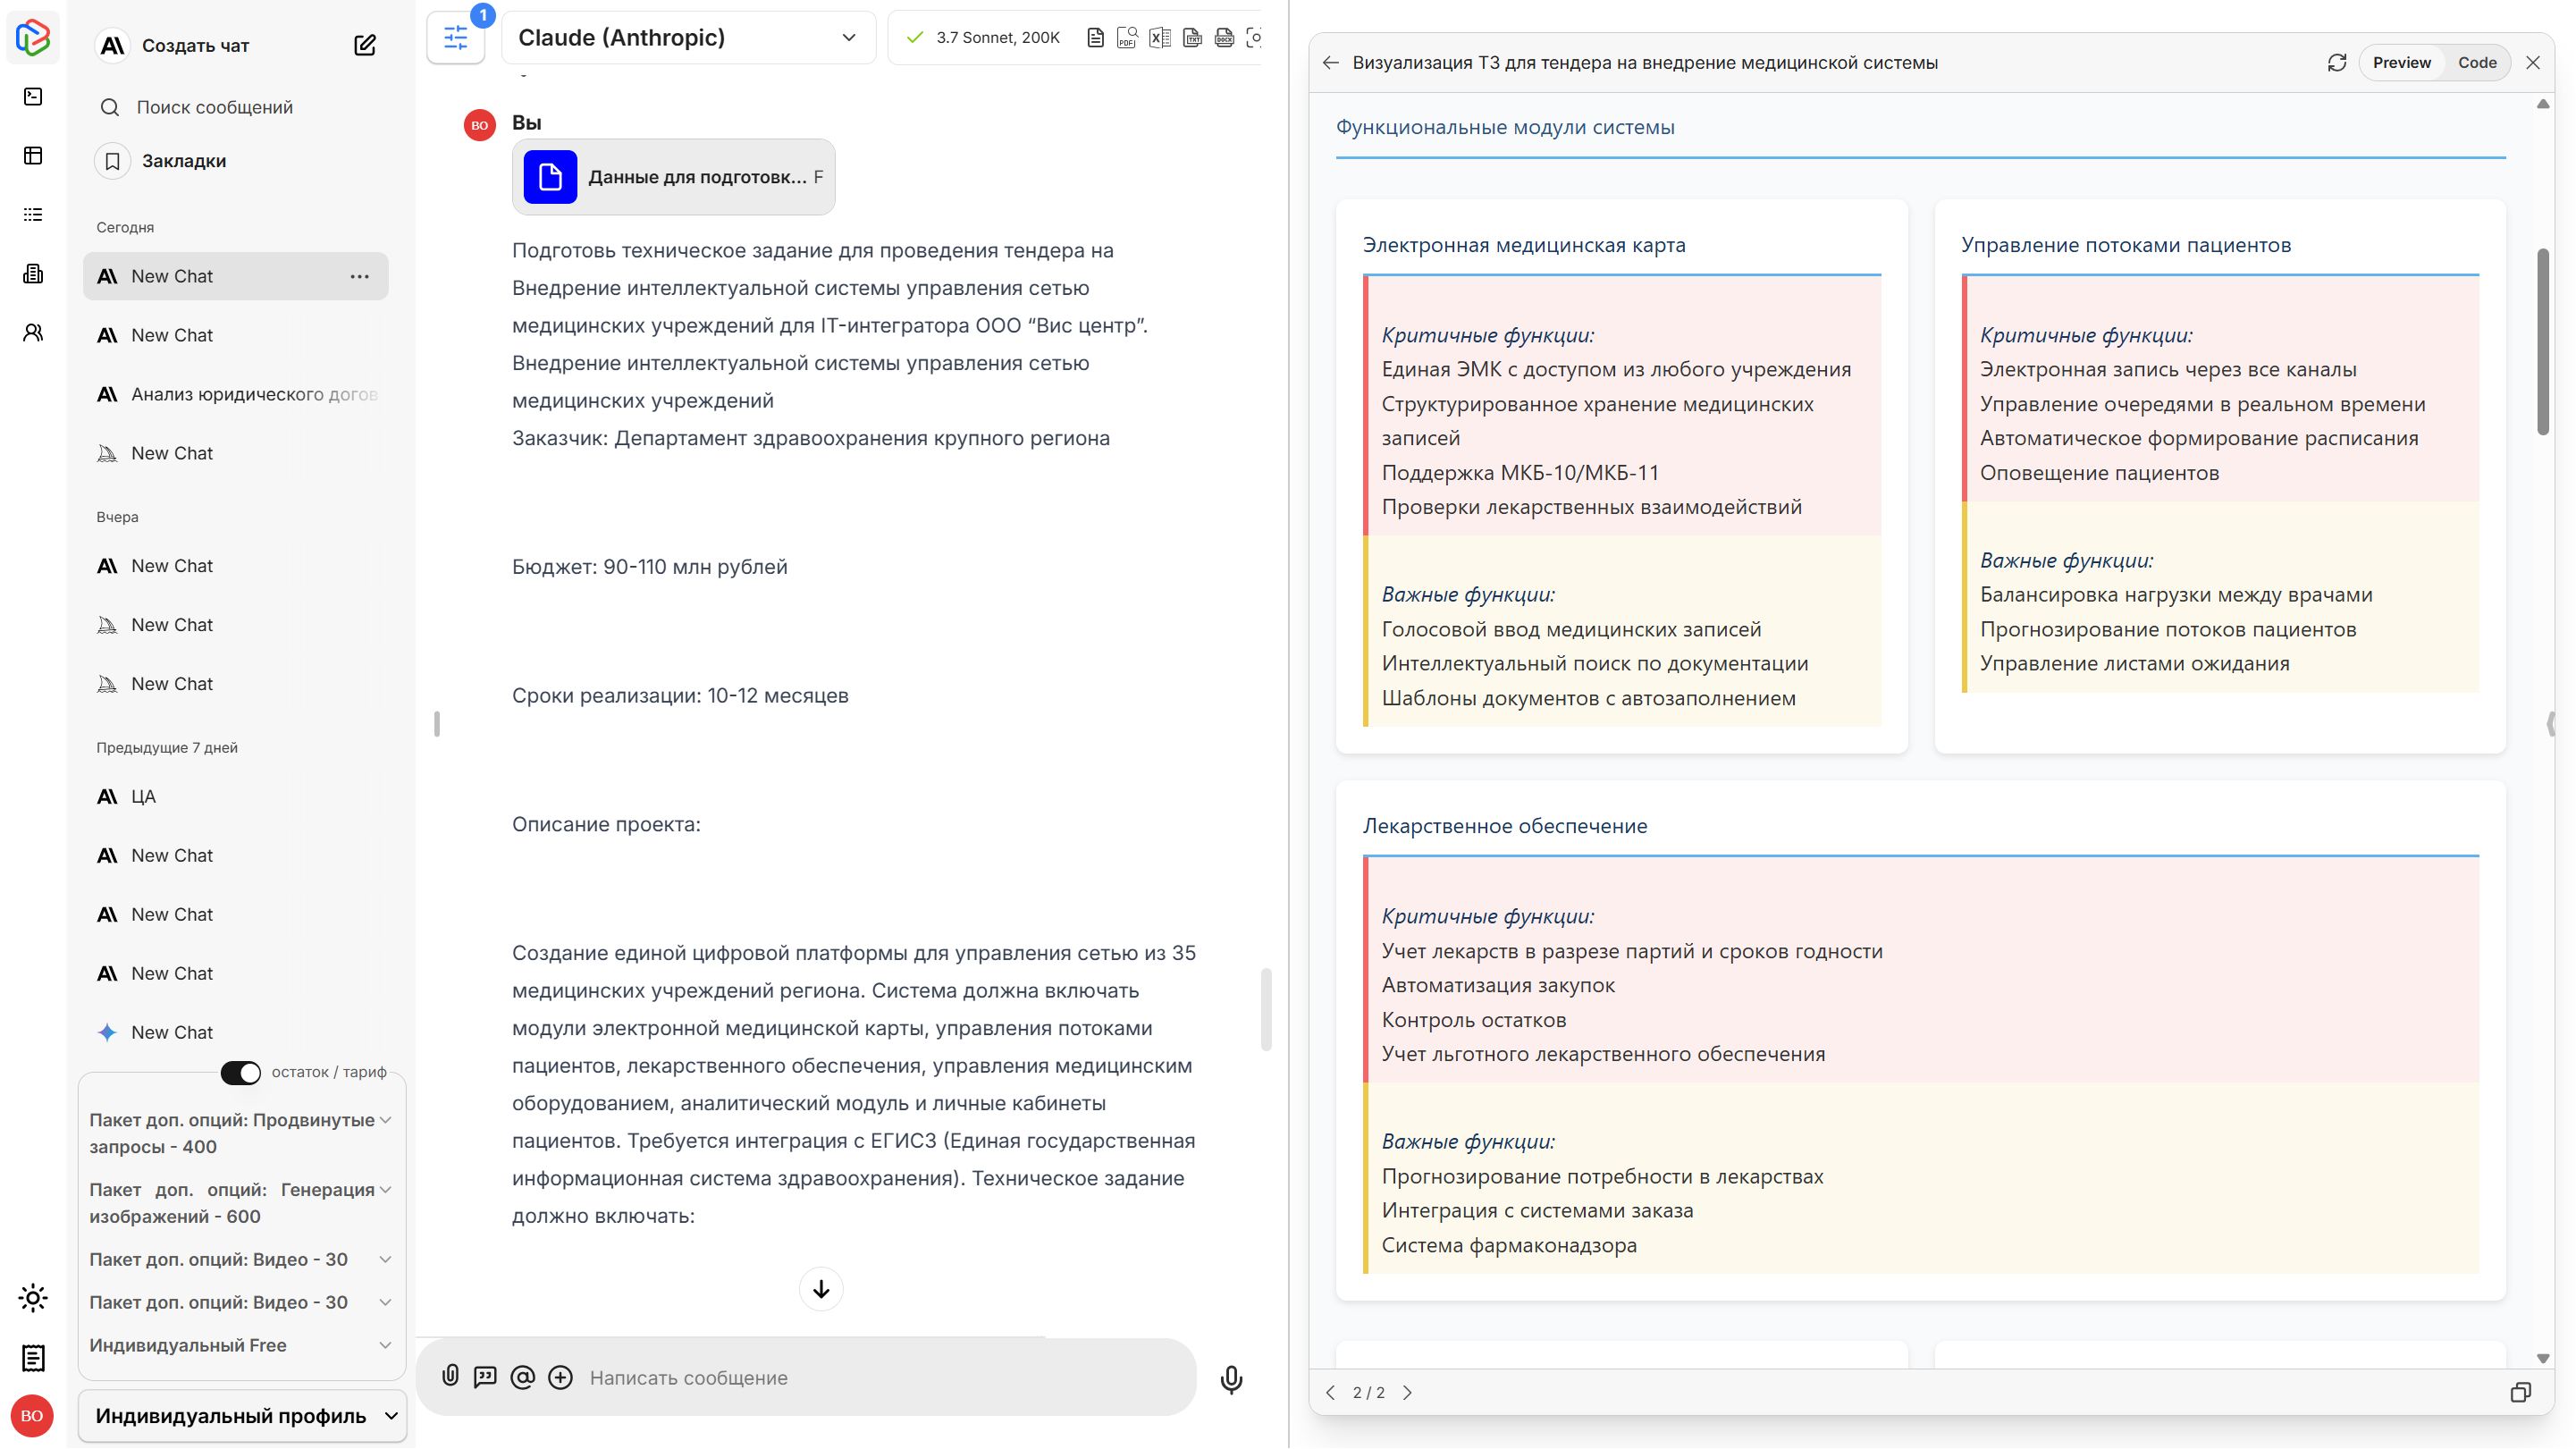This screenshot has width=2576, height=1449.
Task: Click the paperclip attach file icon
Action: click(x=450, y=1376)
